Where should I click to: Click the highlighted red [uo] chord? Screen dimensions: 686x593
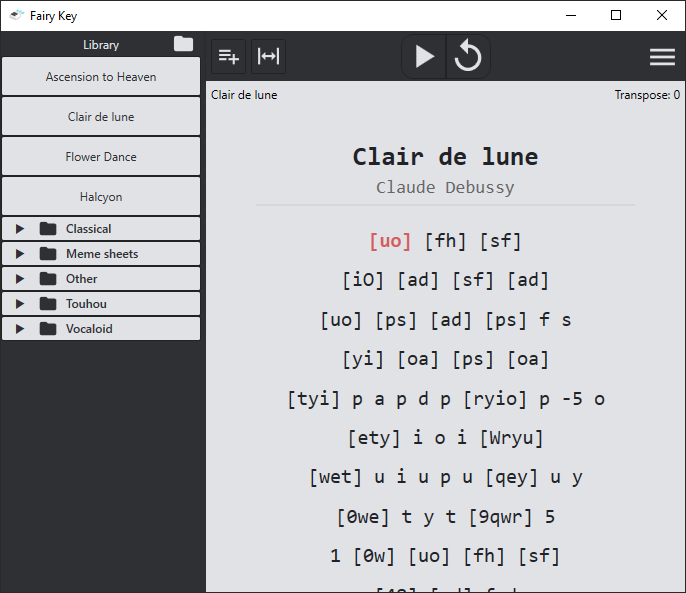[390, 241]
